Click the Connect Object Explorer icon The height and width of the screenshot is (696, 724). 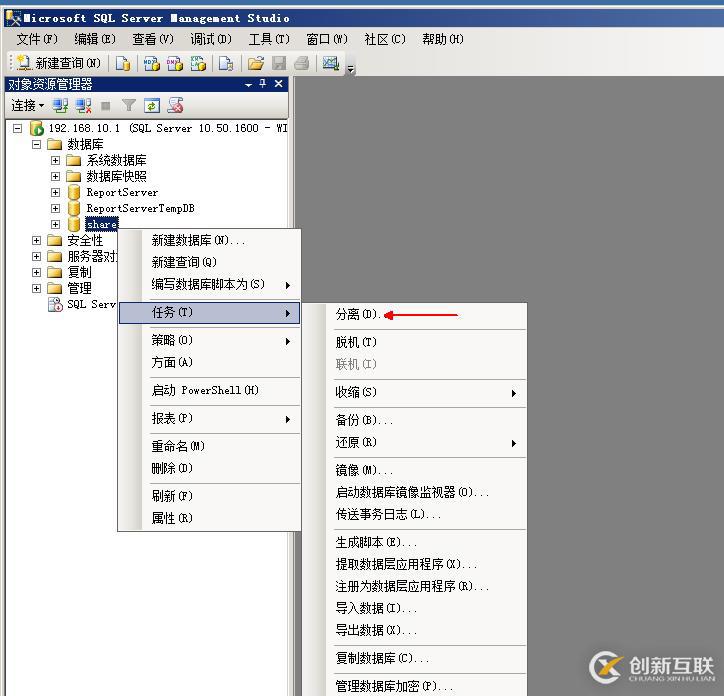tap(60, 106)
